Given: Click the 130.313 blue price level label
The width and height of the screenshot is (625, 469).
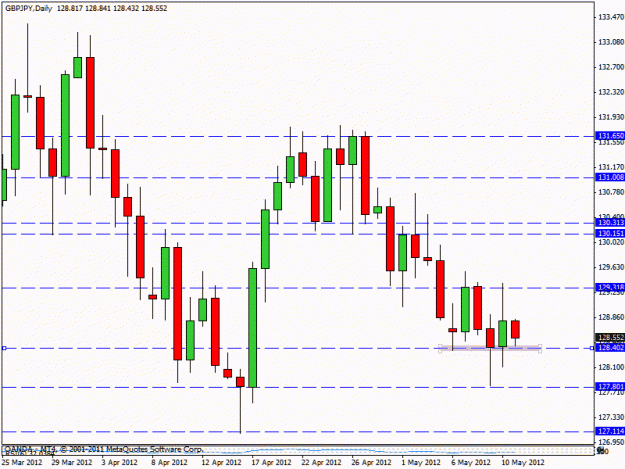Looking at the screenshot, I should 610,223.
